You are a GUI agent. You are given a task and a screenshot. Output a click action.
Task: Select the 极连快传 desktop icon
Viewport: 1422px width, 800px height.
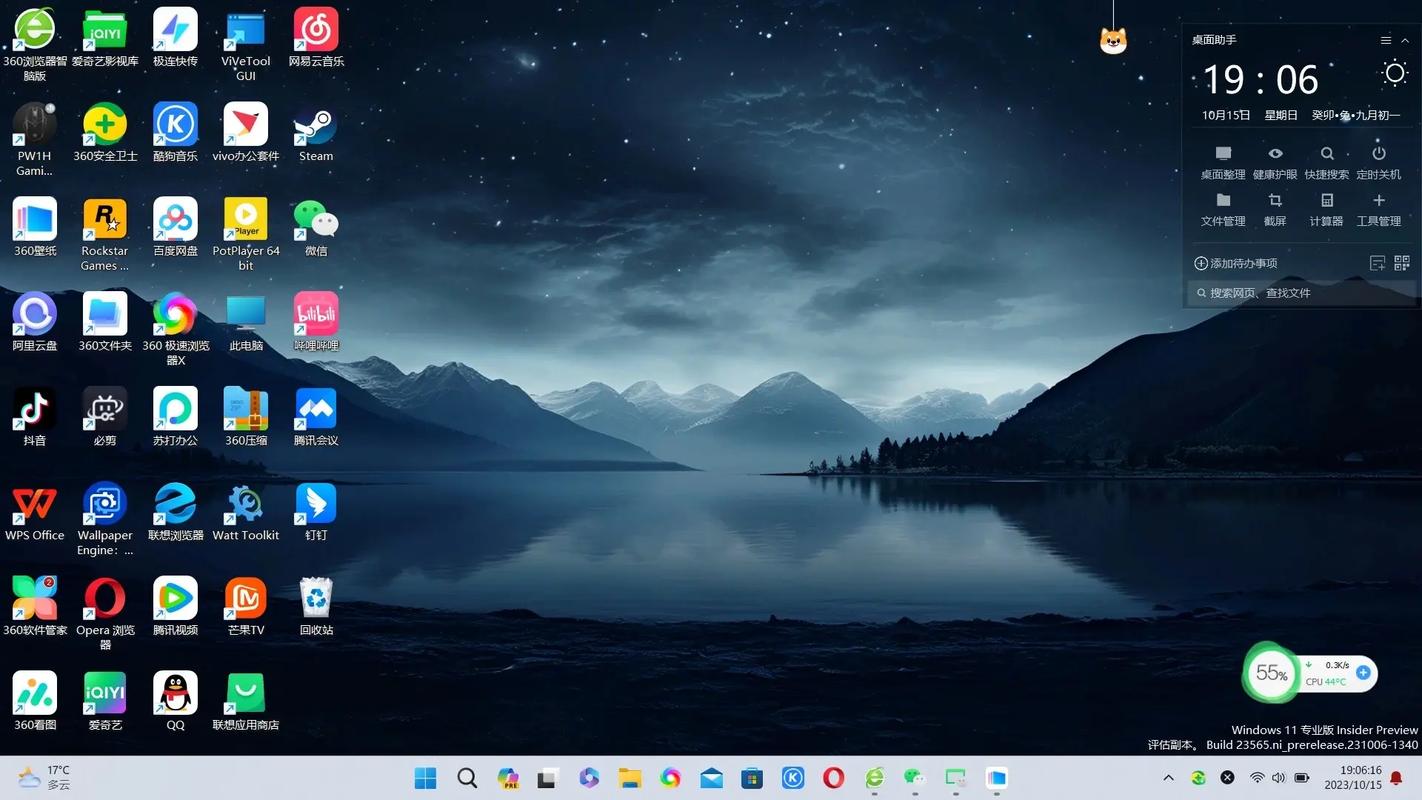[x=175, y=38]
